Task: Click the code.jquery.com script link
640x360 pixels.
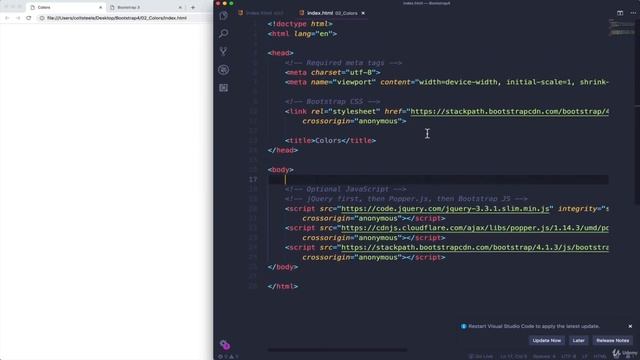Action: coord(445,209)
